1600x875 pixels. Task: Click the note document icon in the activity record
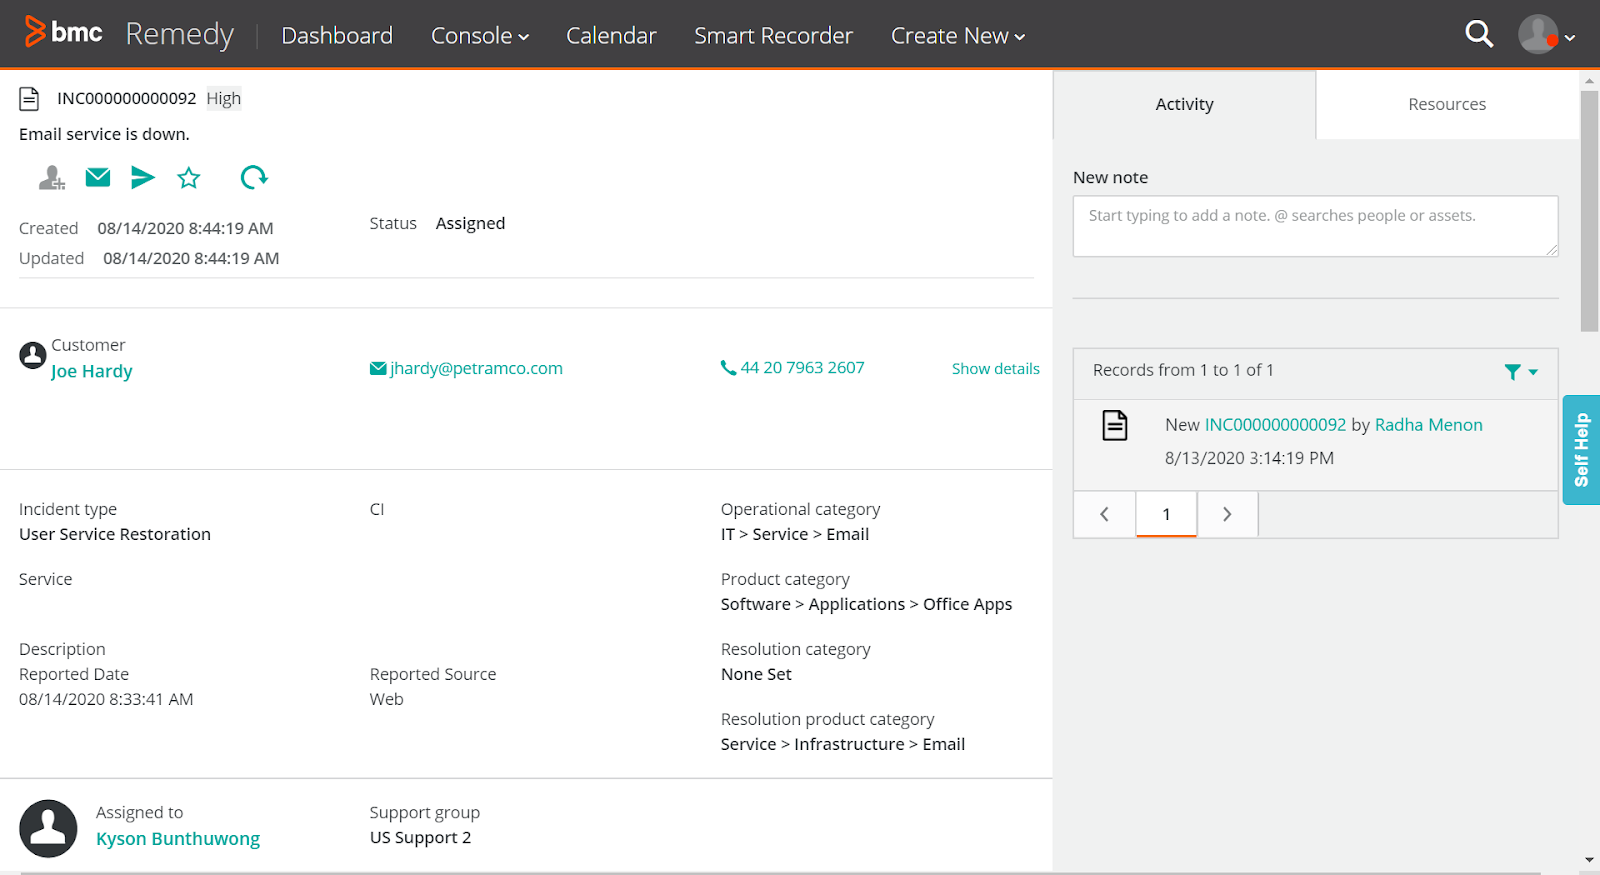click(x=1115, y=425)
